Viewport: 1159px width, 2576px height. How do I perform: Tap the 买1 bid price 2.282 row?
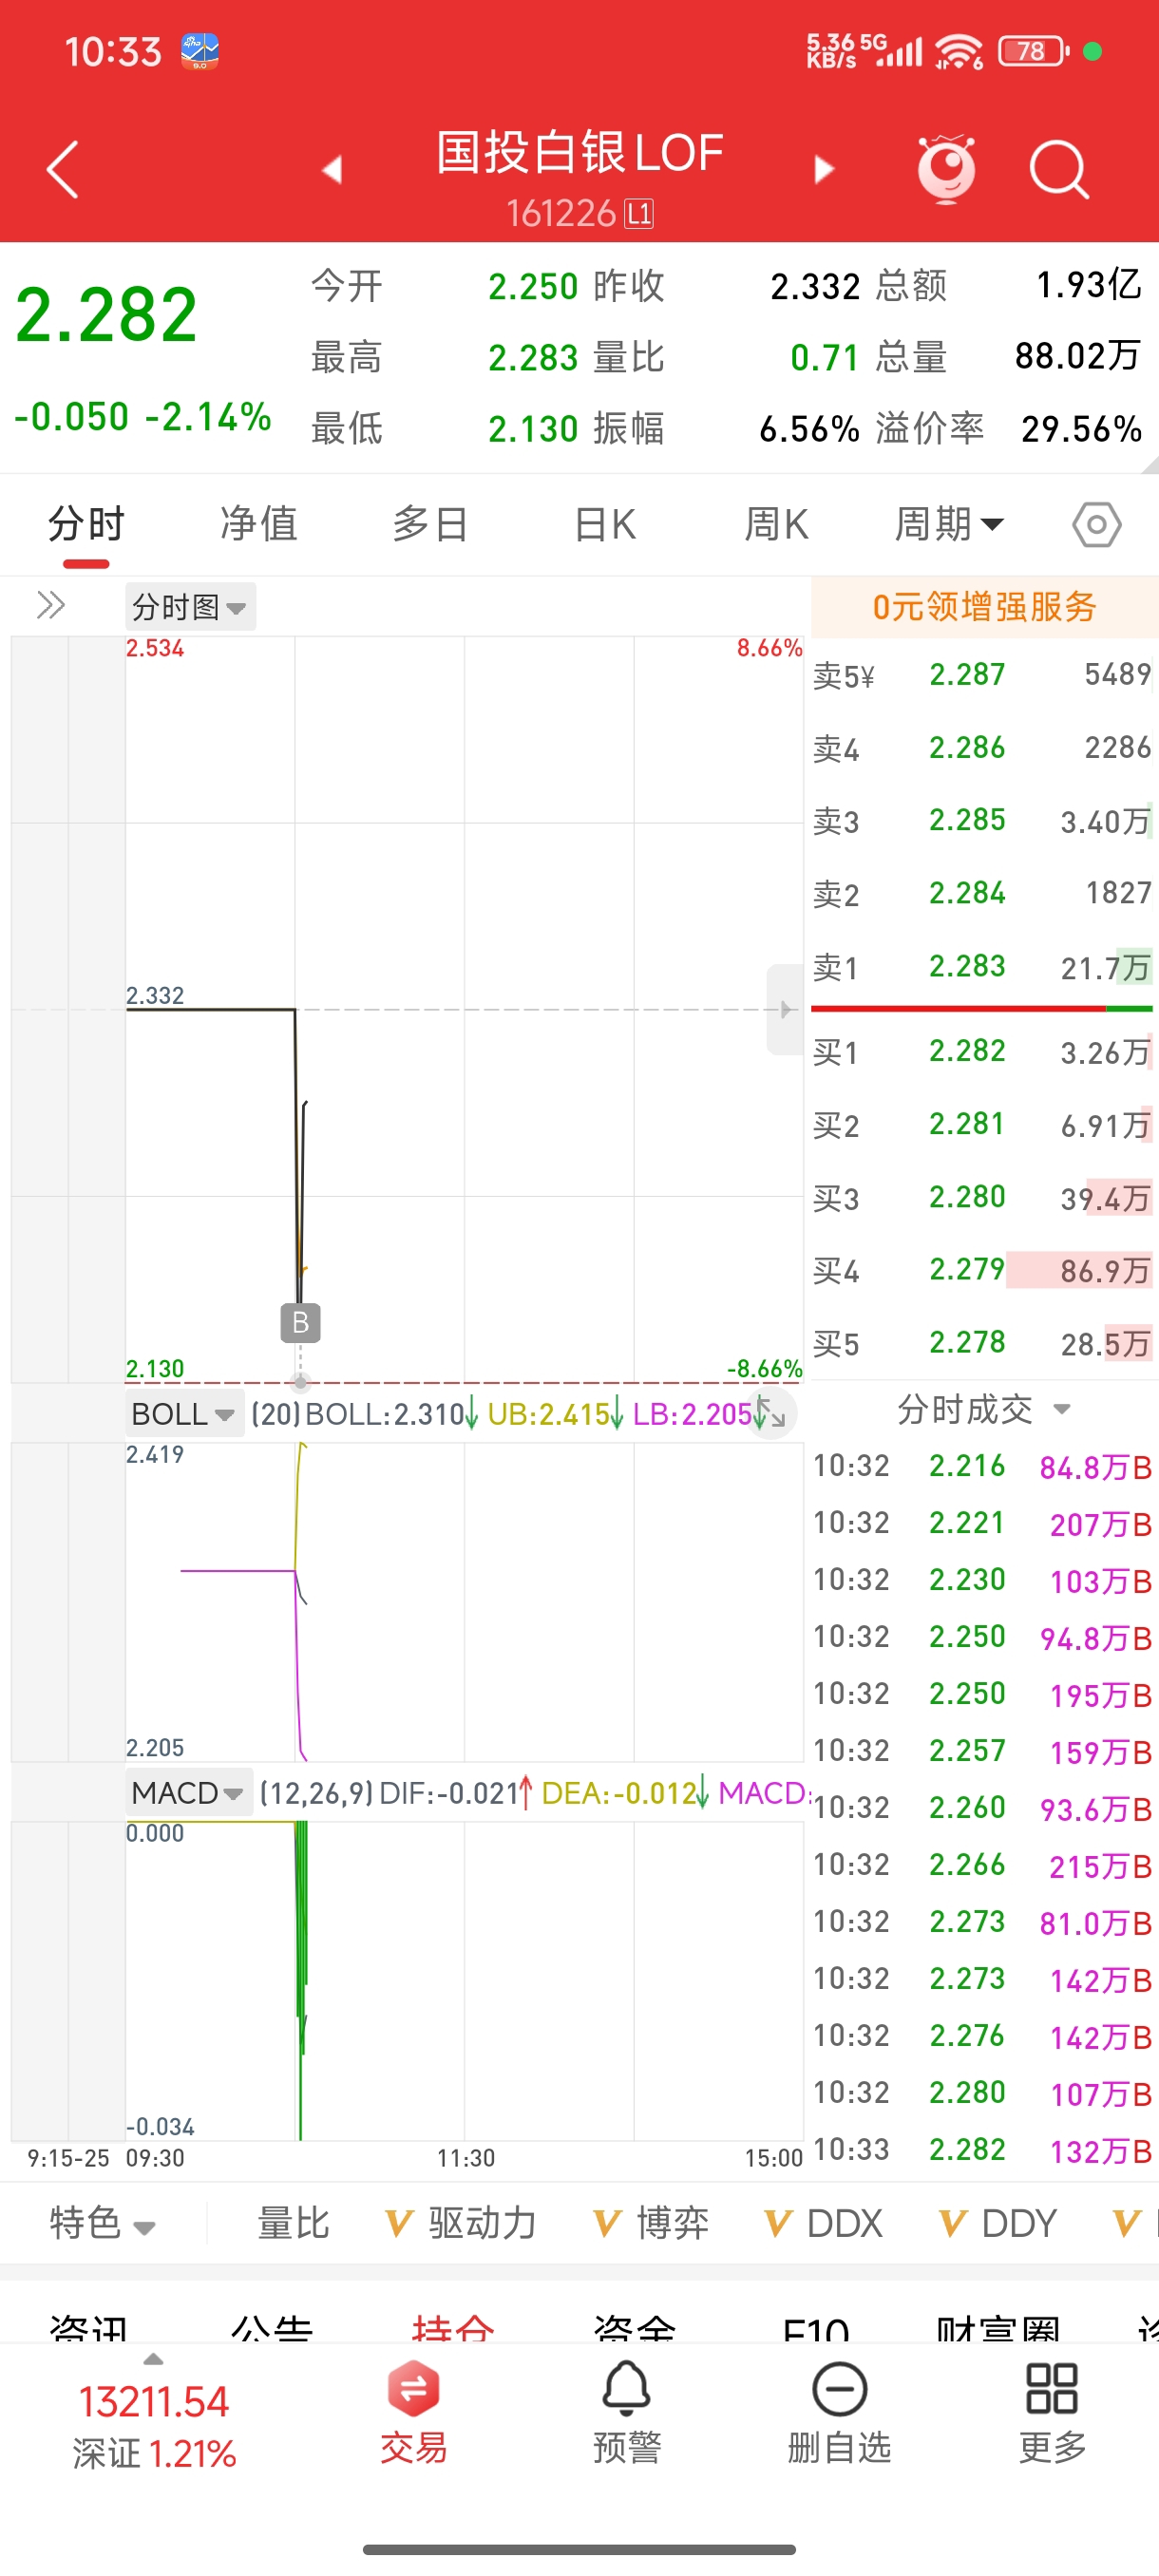pos(982,1051)
